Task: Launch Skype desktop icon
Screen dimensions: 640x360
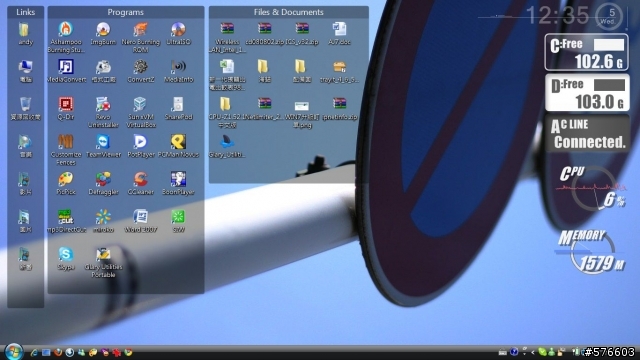Action: (66, 258)
